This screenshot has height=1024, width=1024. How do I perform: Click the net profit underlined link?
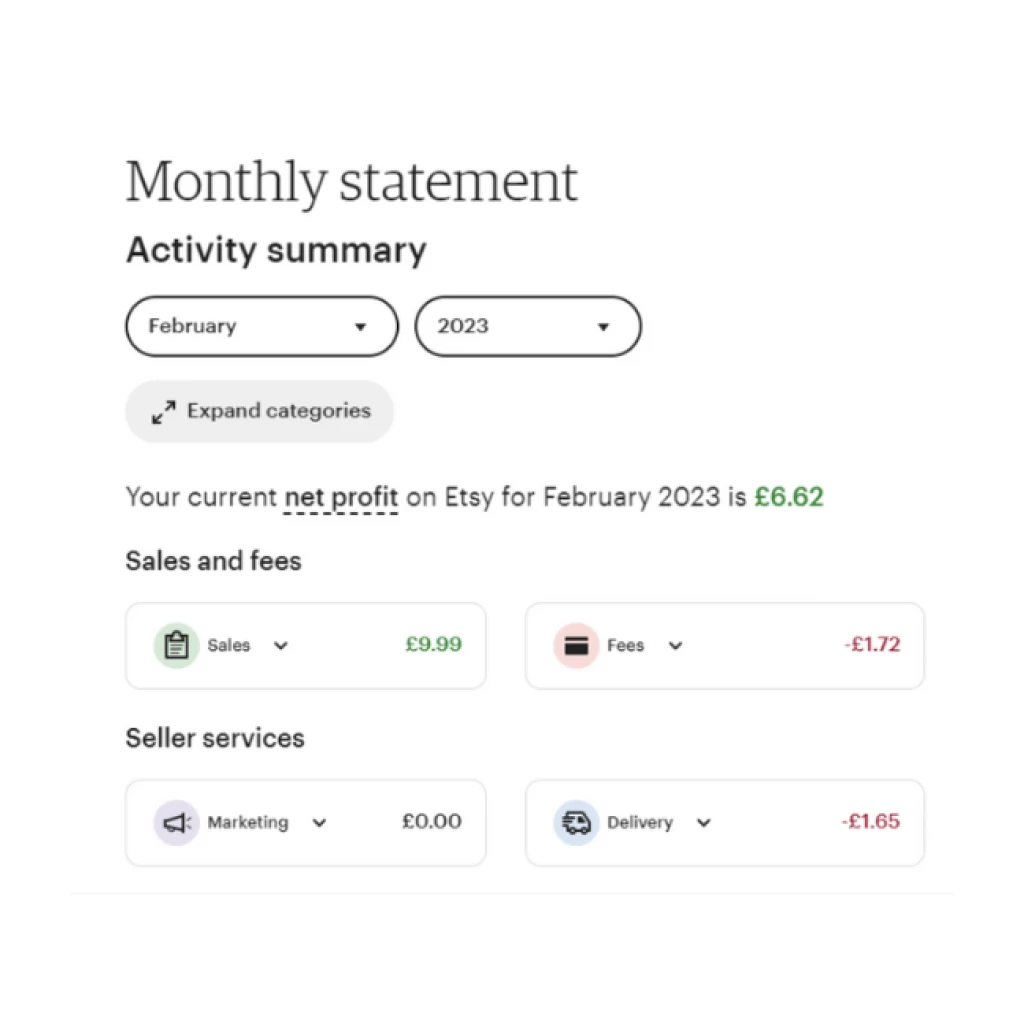coord(341,498)
